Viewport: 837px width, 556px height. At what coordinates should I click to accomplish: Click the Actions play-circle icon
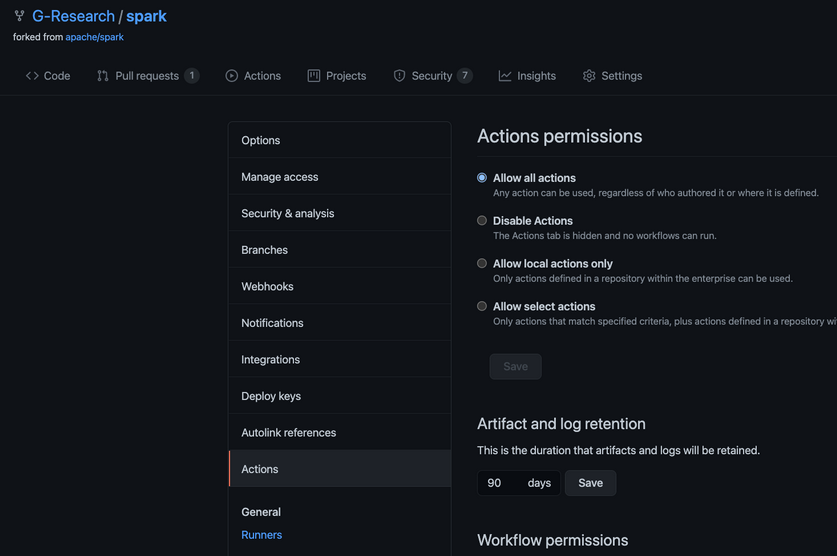[x=232, y=76]
